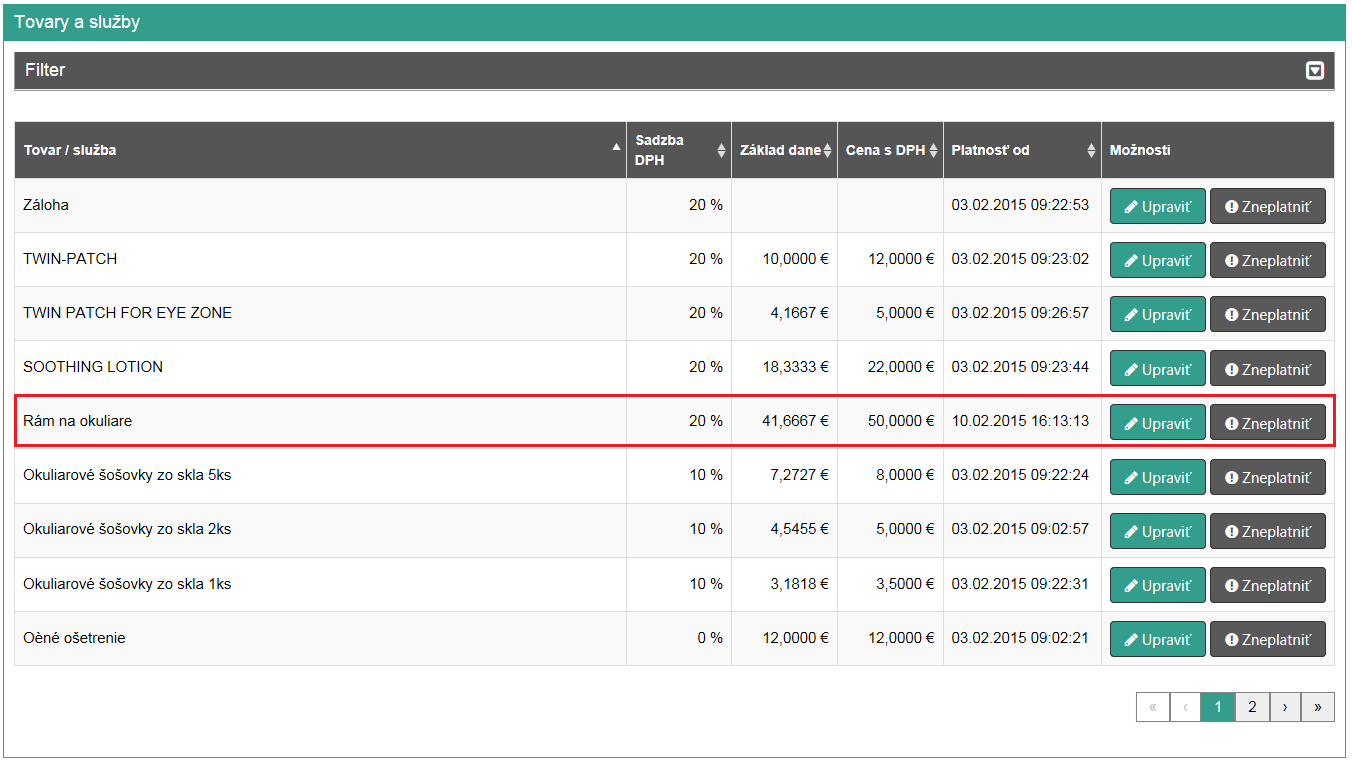Invalidate Okuliarové šošovky zo skla 2ks
The width and height of the screenshot is (1352, 761).
[x=1268, y=531]
